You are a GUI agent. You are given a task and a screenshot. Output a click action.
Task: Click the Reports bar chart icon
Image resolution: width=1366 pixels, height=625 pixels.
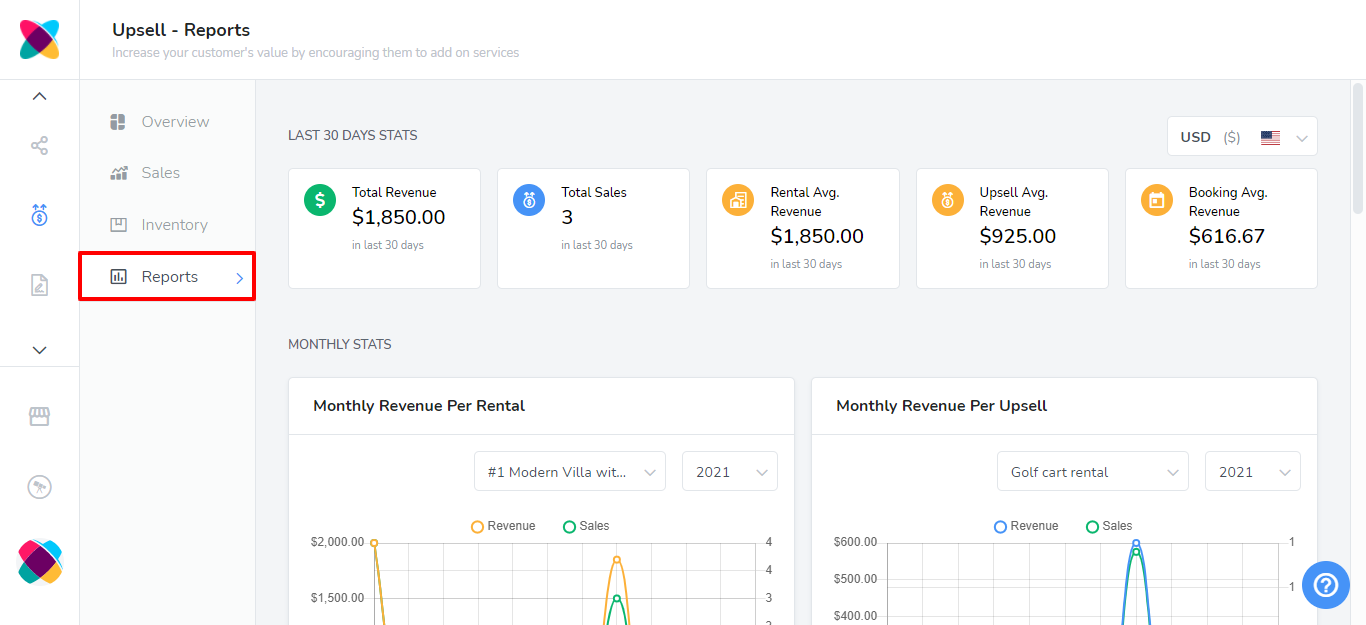coord(118,277)
